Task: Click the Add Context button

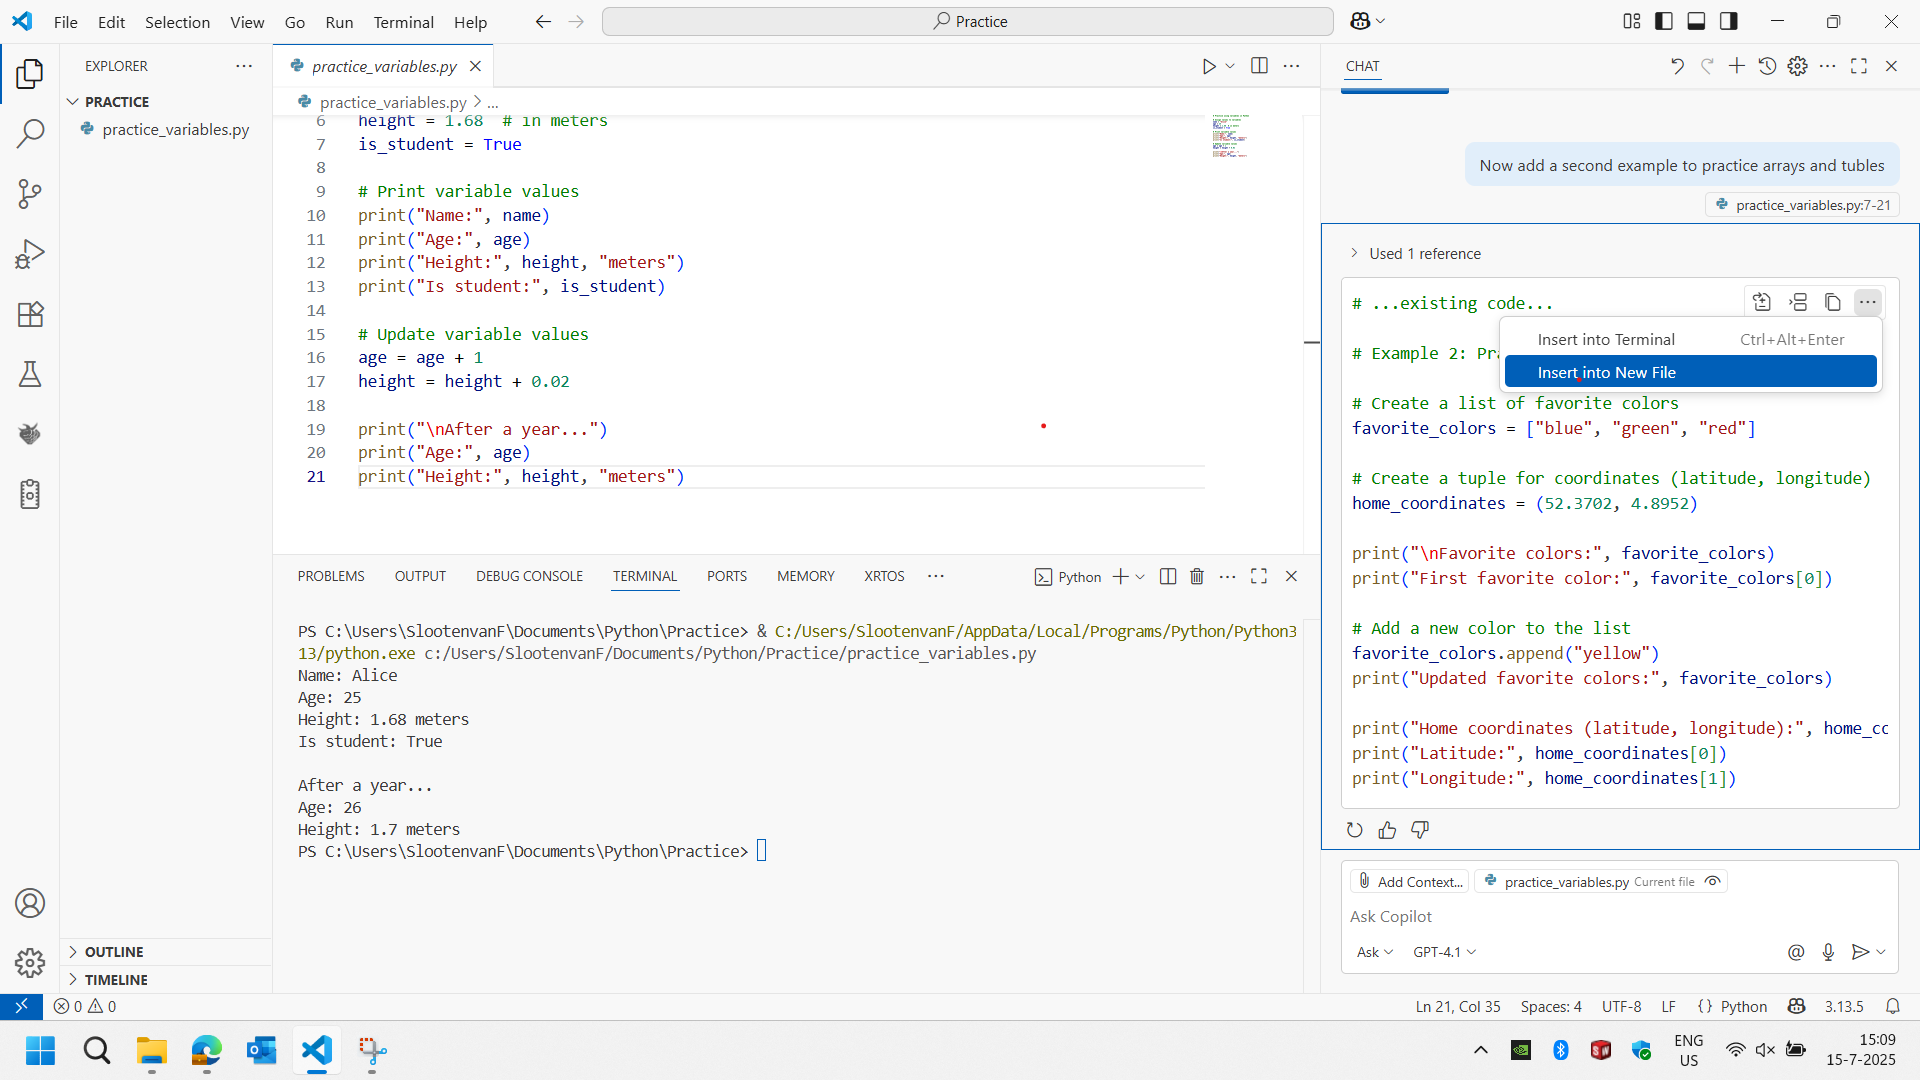Action: pyautogui.click(x=1410, y=881)
